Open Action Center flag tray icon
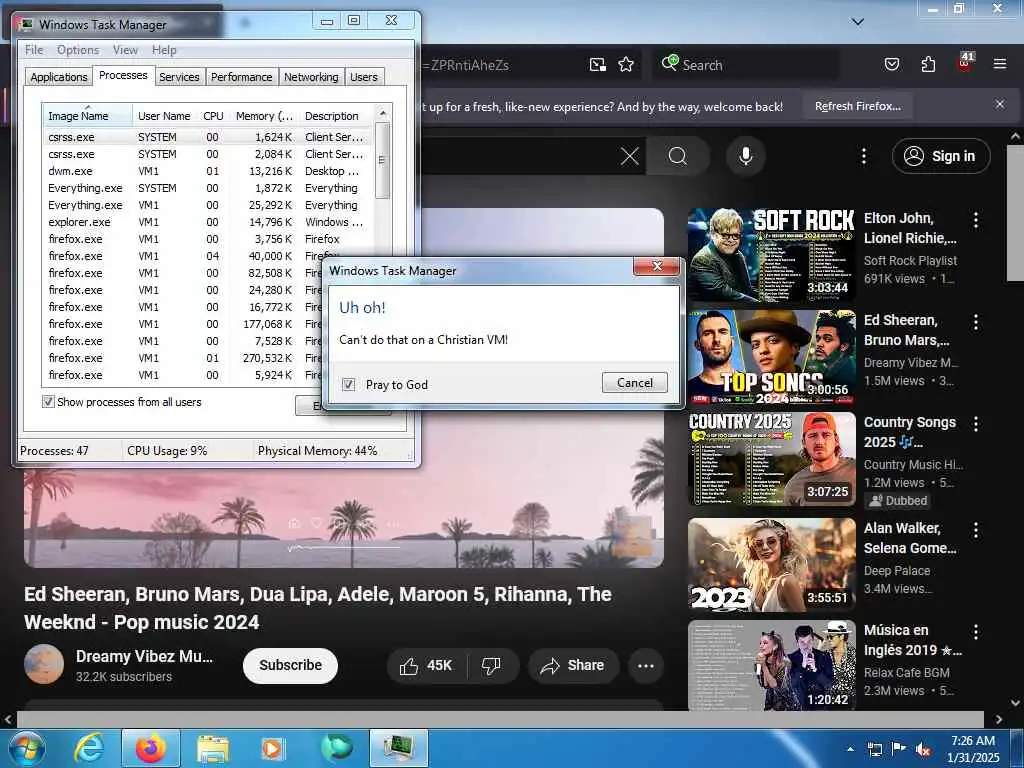This screenshot has height=768, width=1024. click(899, 750)
